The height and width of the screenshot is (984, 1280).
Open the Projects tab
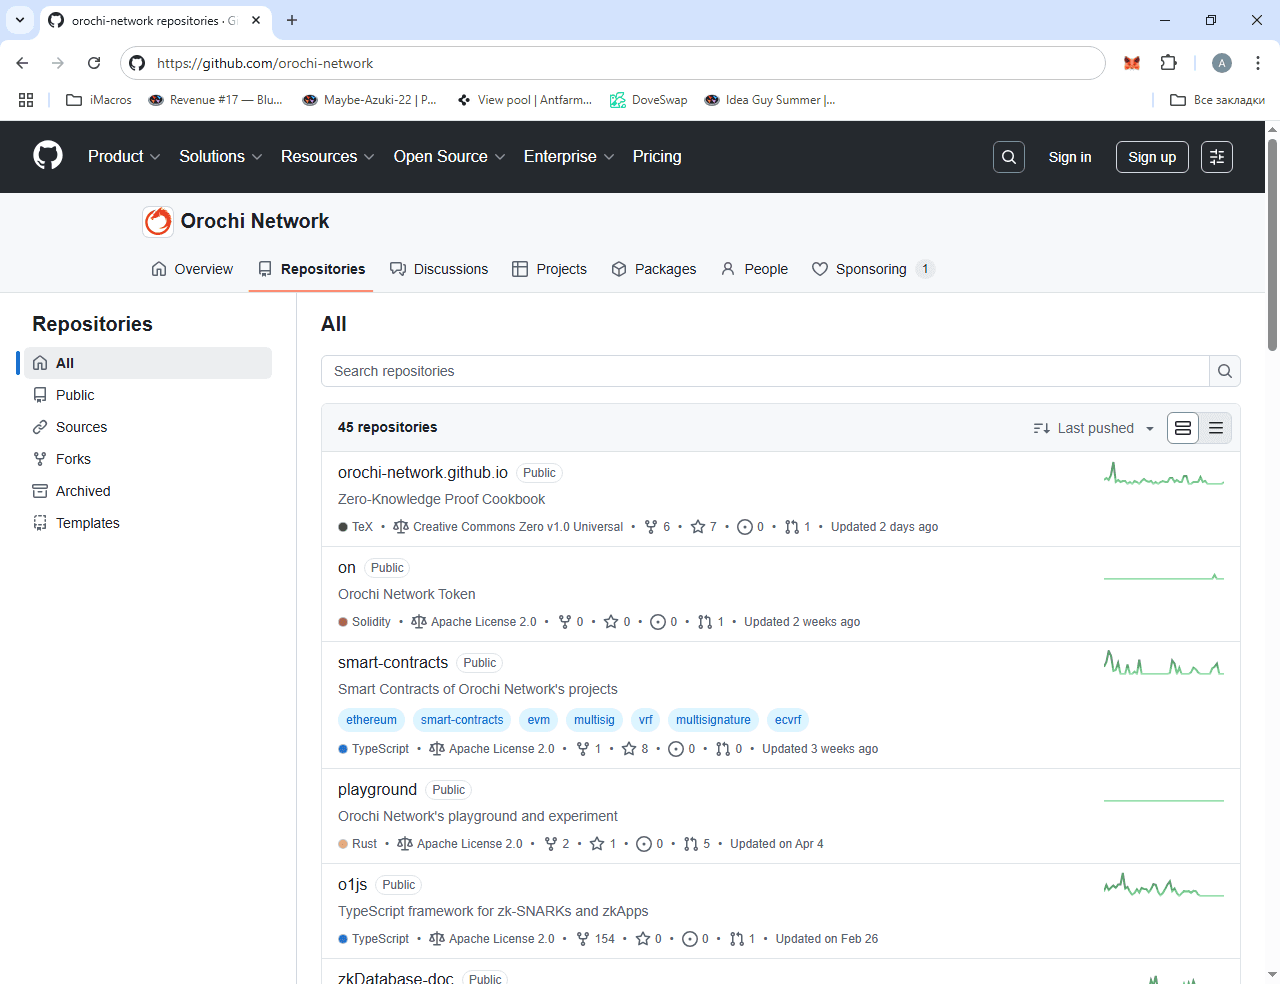coord(549,269)
